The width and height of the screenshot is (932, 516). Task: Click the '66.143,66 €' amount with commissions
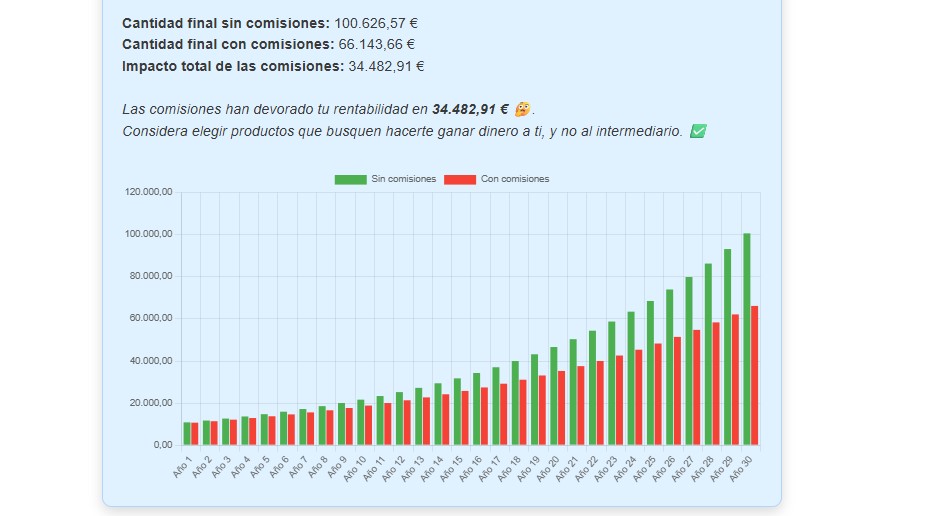click(376, 45)
